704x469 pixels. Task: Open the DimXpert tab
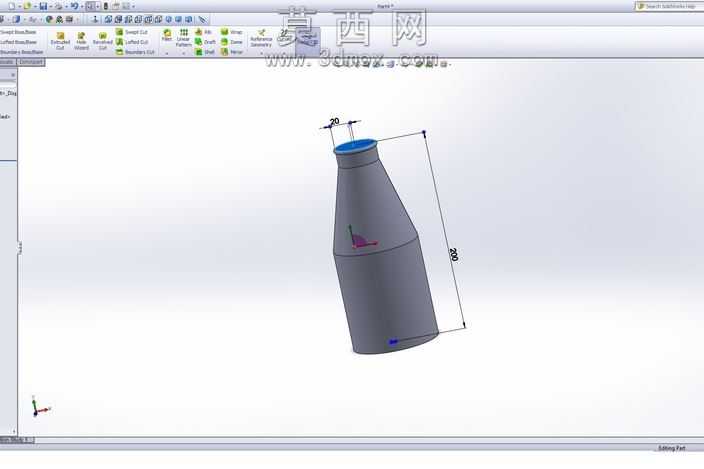pyautogui.click(x=31, y=62)
